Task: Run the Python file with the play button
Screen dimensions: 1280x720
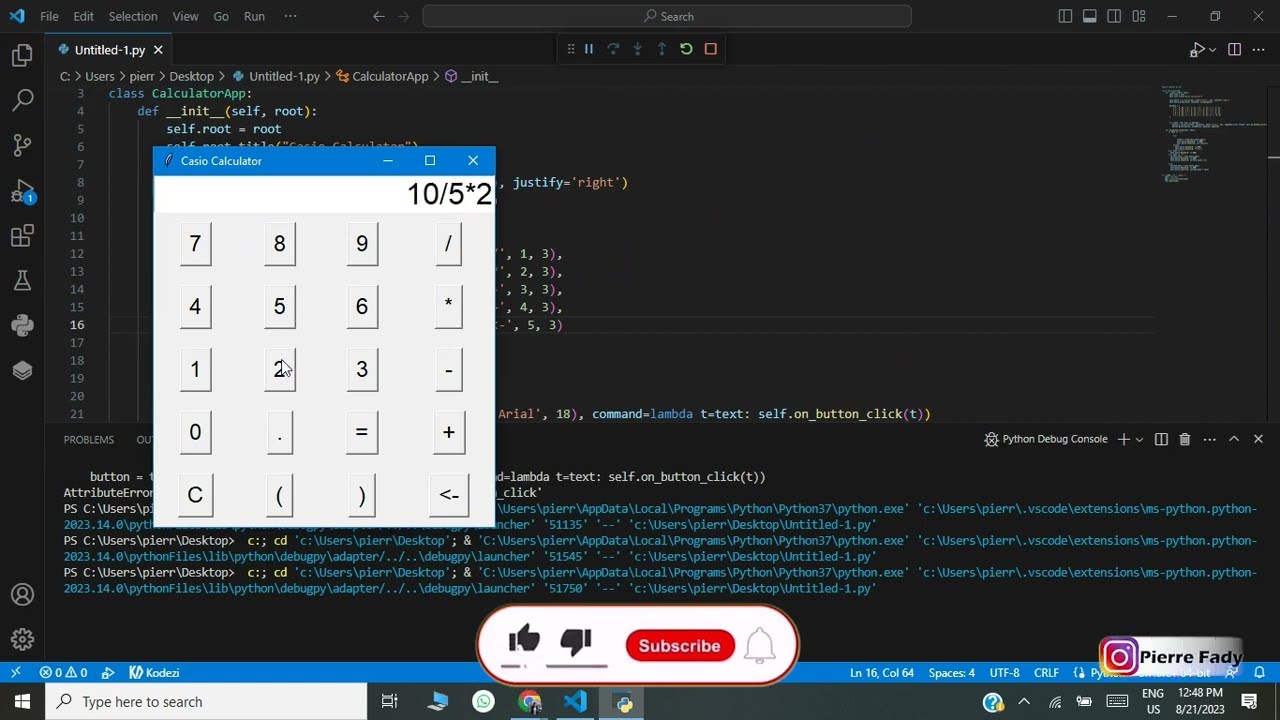Action: click(x=1196, y=50)
